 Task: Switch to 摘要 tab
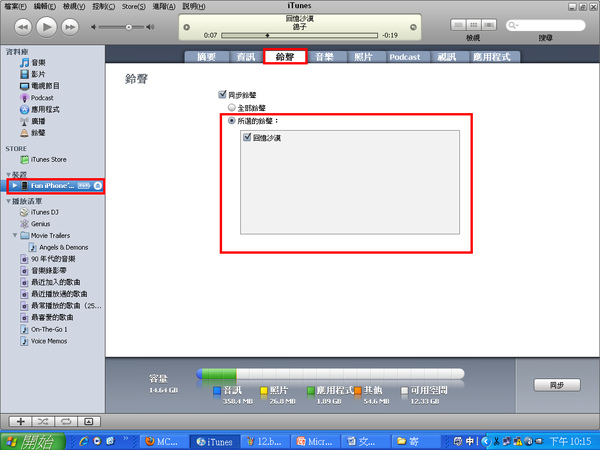(207, 57)
